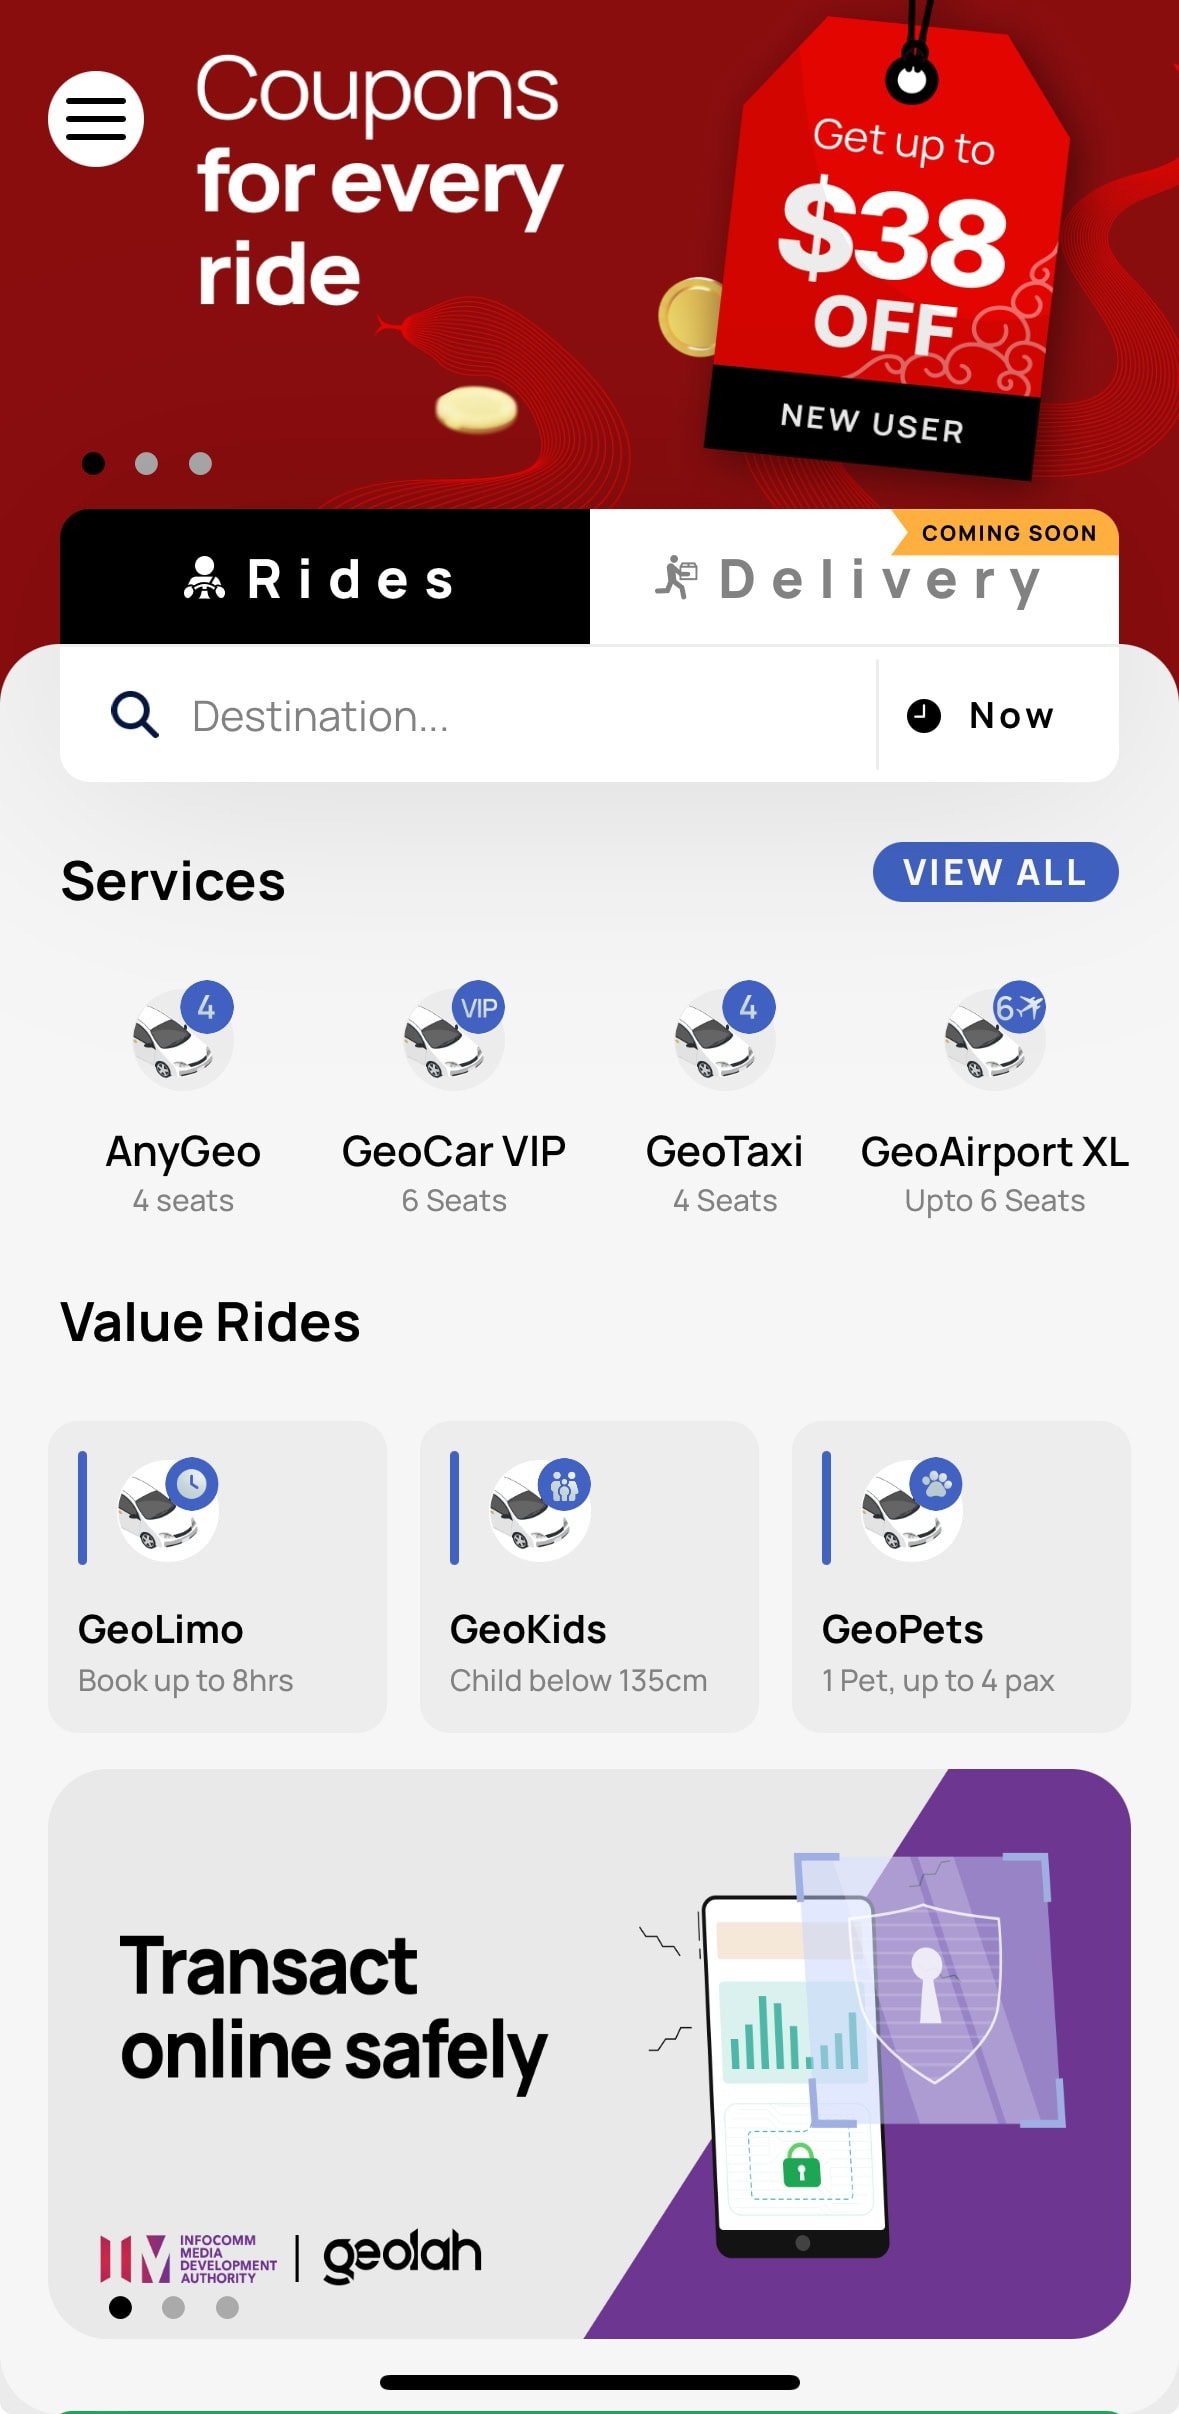This screenshot has height=2414, width=1179.
Task: Switch to the Rides tab
Action: pos(324,579)
